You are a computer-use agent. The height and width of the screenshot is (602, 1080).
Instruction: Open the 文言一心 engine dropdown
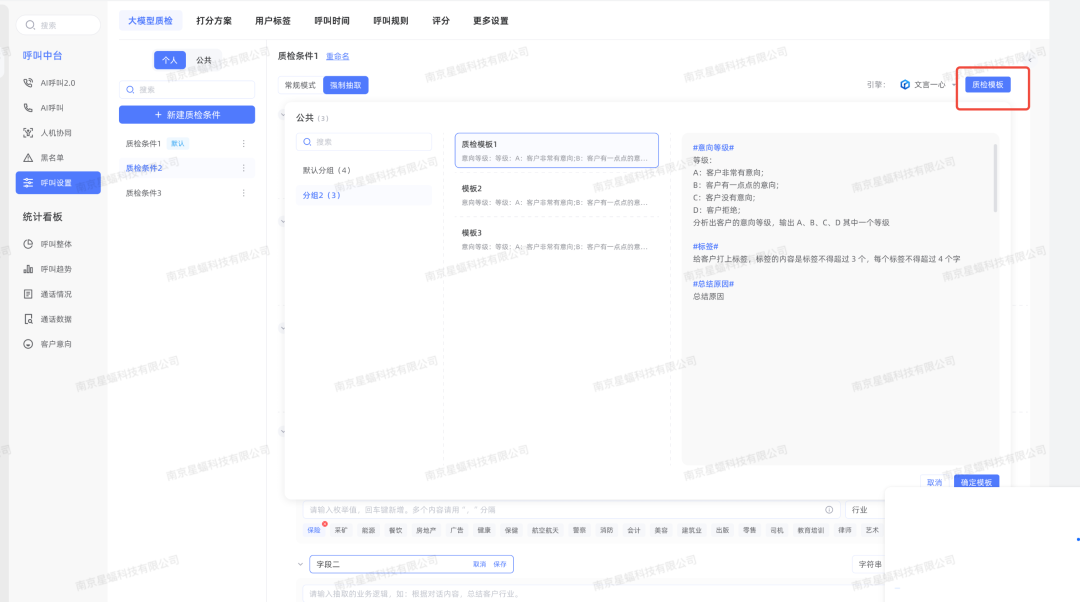pyautogui.click(x=927, y=85)
